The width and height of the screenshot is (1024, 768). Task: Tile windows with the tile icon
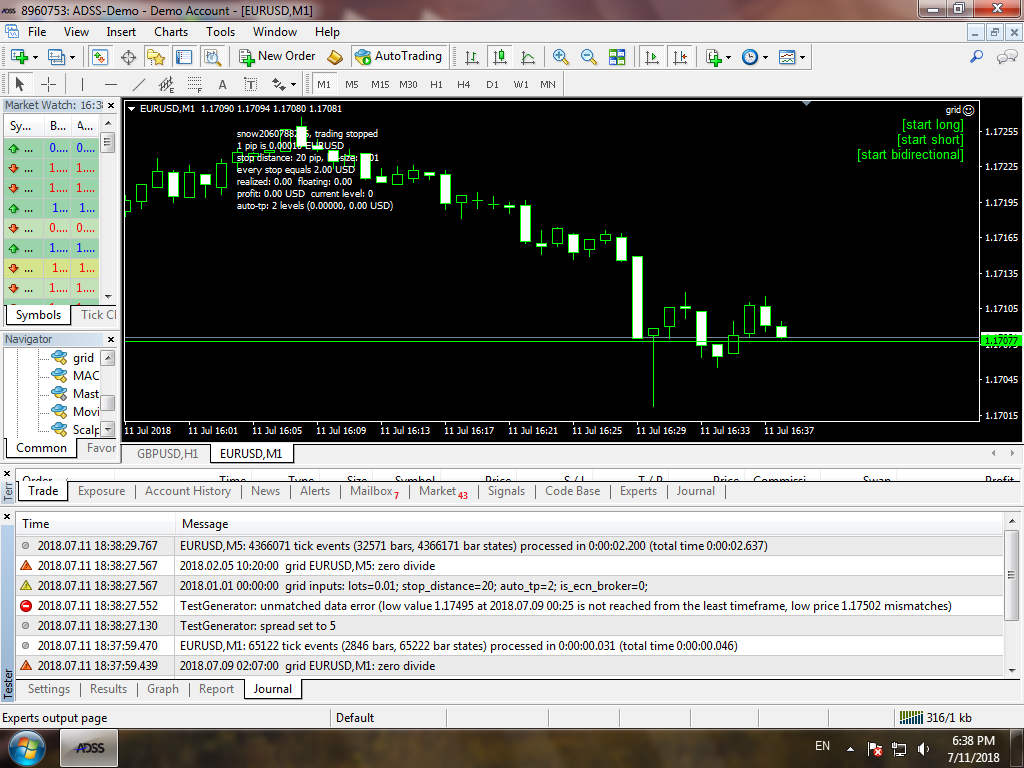(616, 57)
